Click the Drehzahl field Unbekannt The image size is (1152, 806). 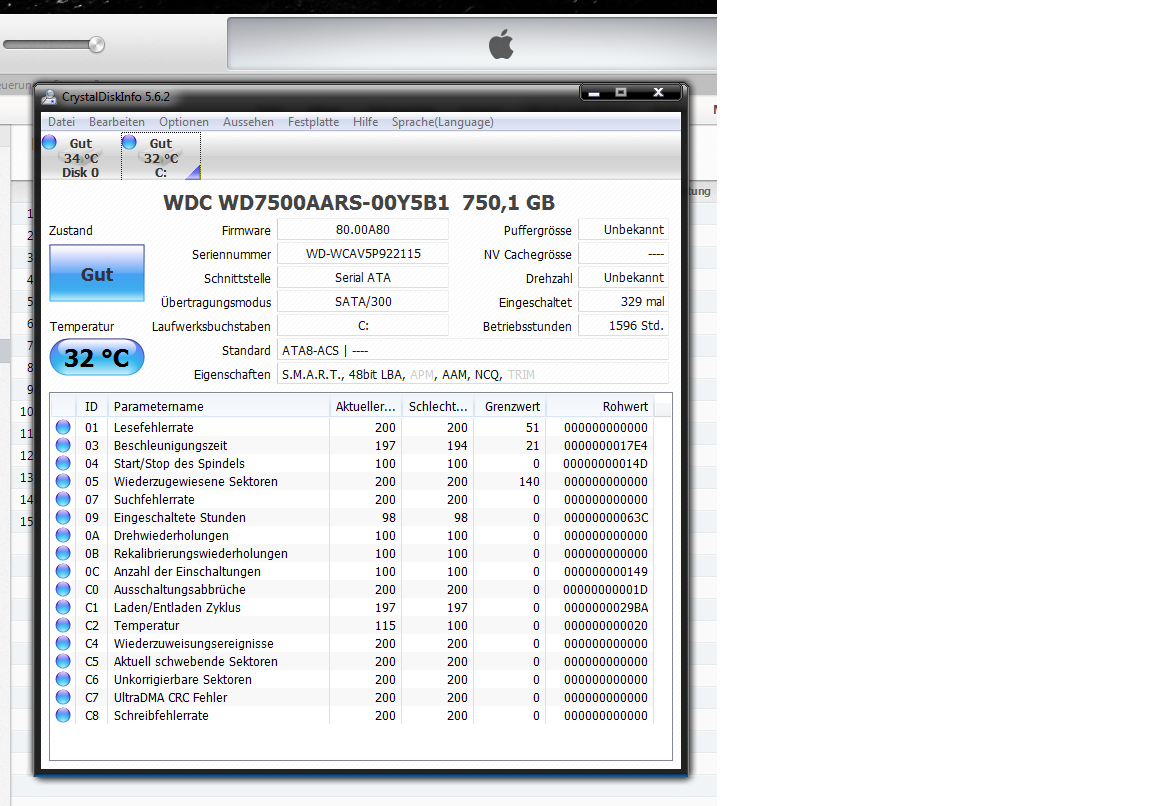click(623, 278)
